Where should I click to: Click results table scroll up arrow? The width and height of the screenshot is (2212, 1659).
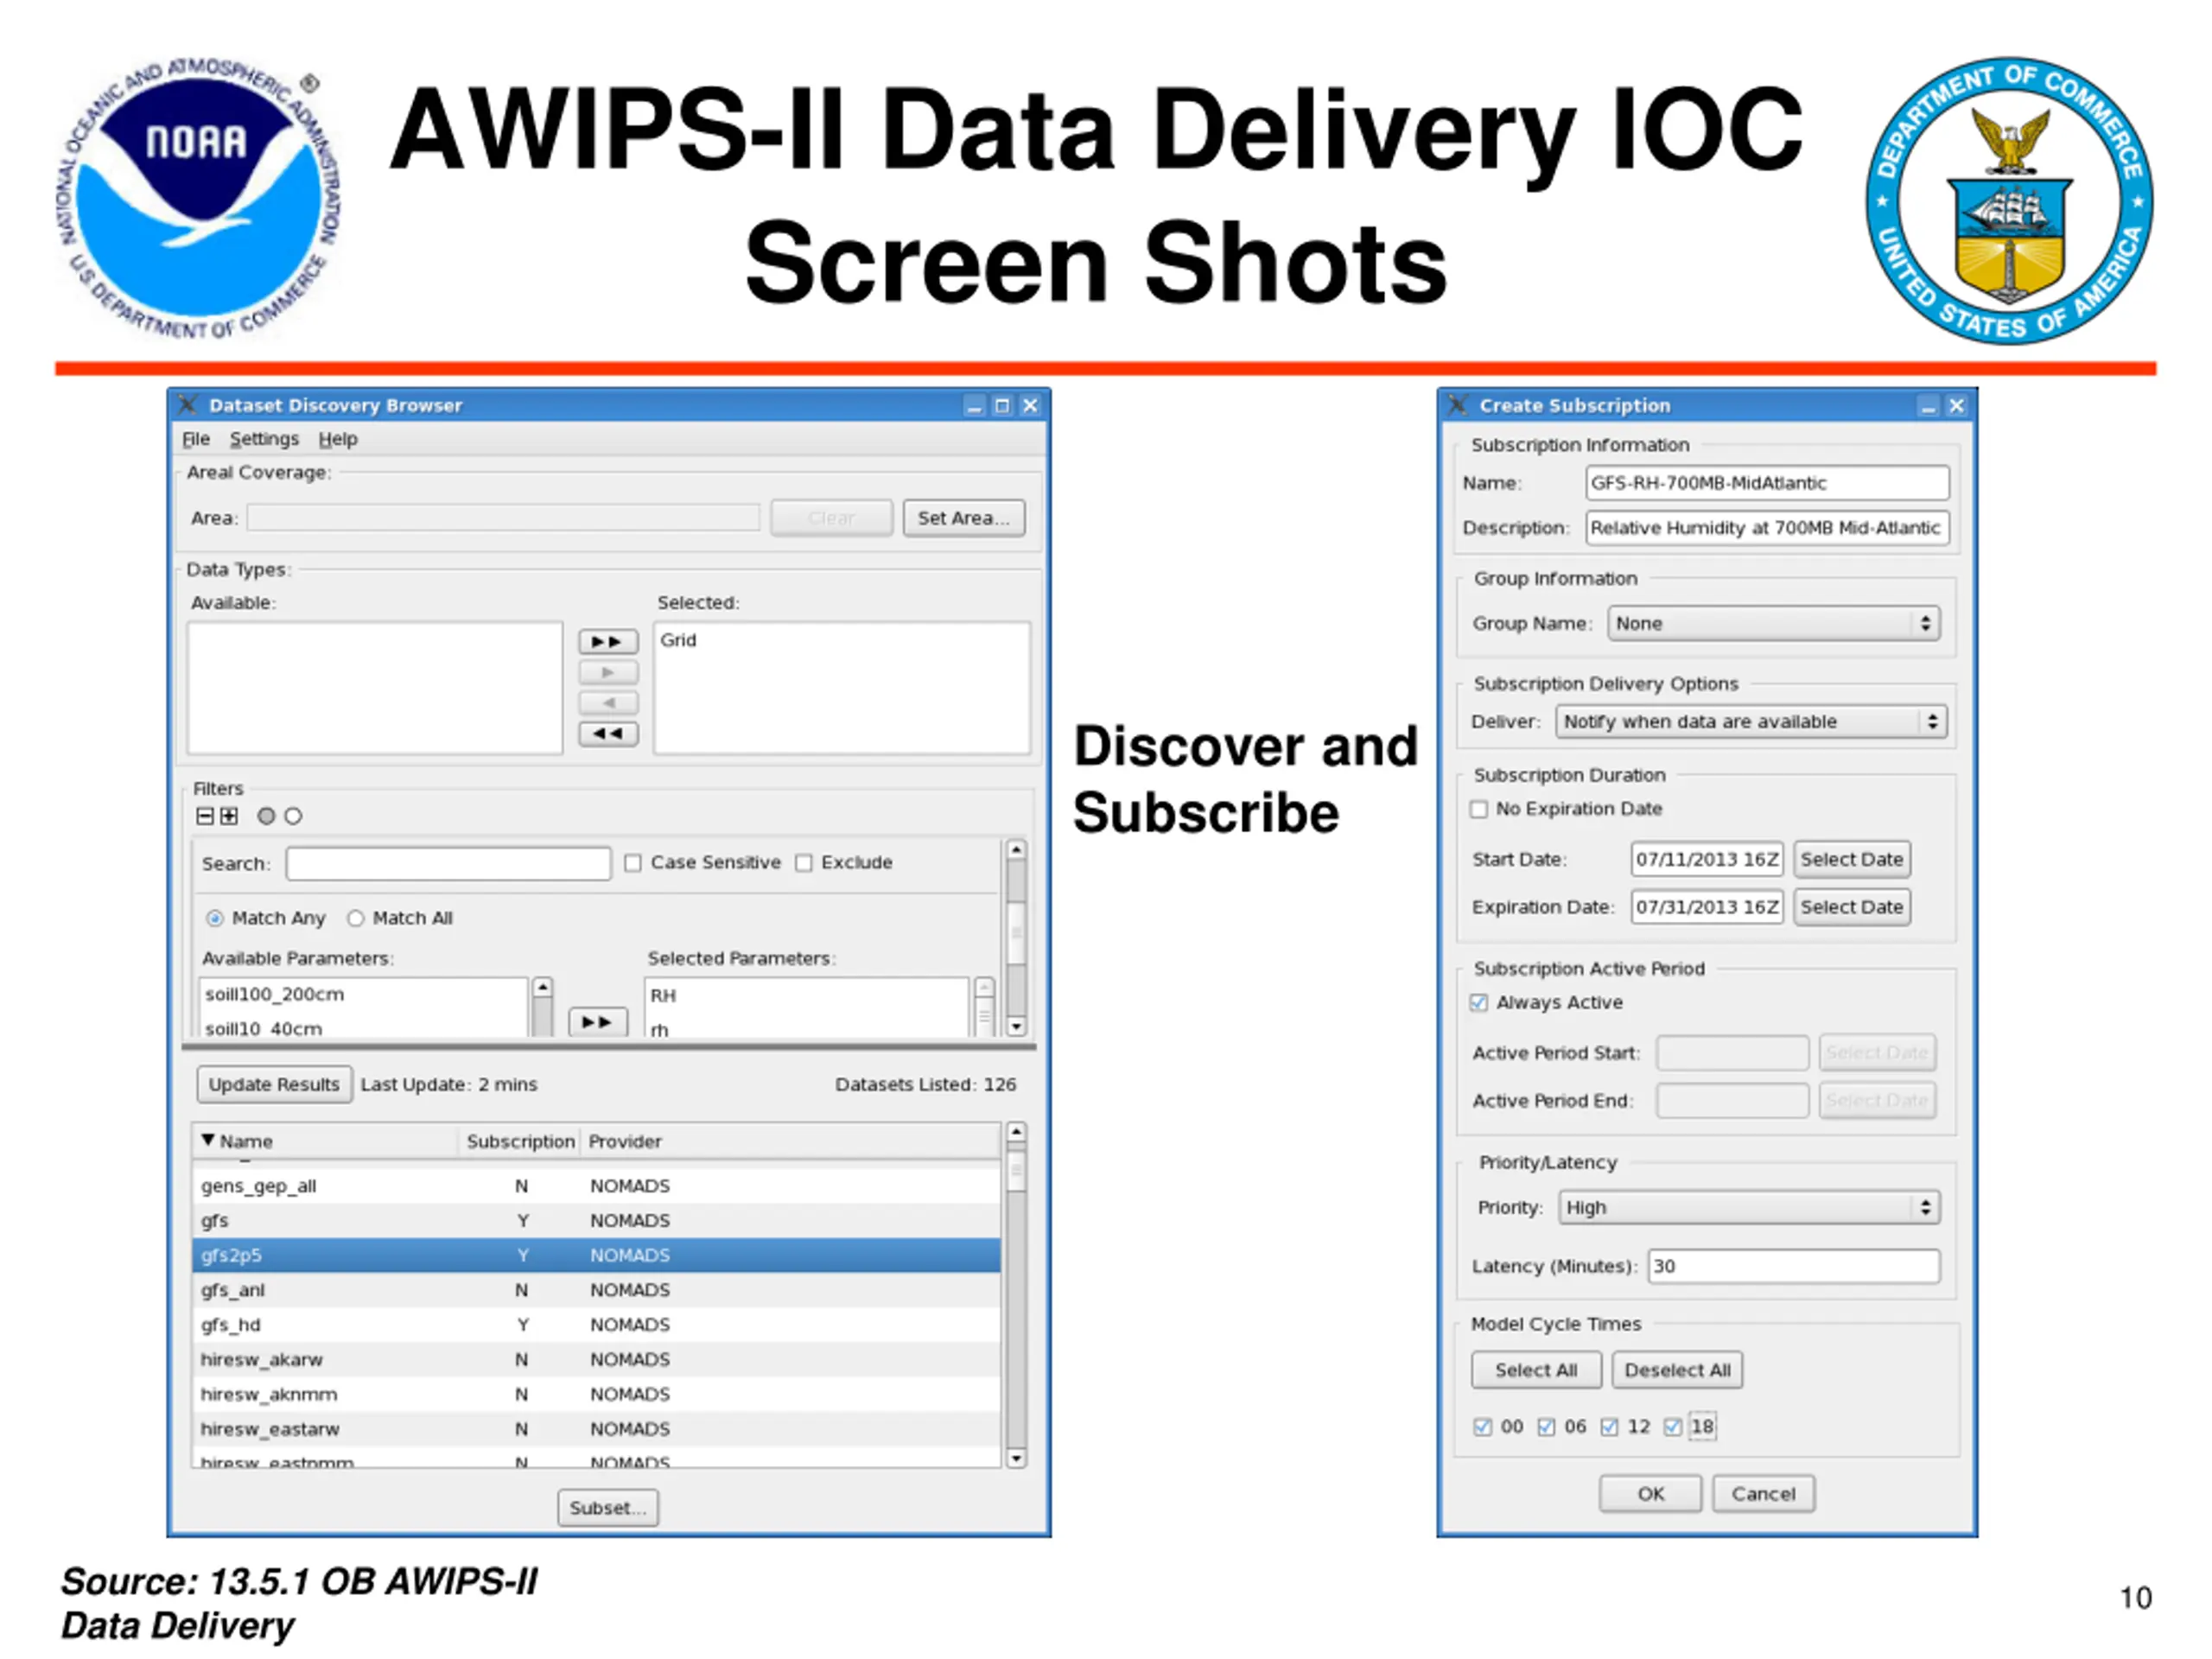[1016, 1132]
